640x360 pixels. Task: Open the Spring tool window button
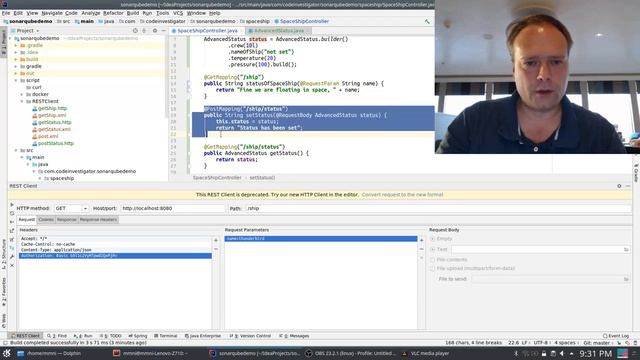pos(138,336)
